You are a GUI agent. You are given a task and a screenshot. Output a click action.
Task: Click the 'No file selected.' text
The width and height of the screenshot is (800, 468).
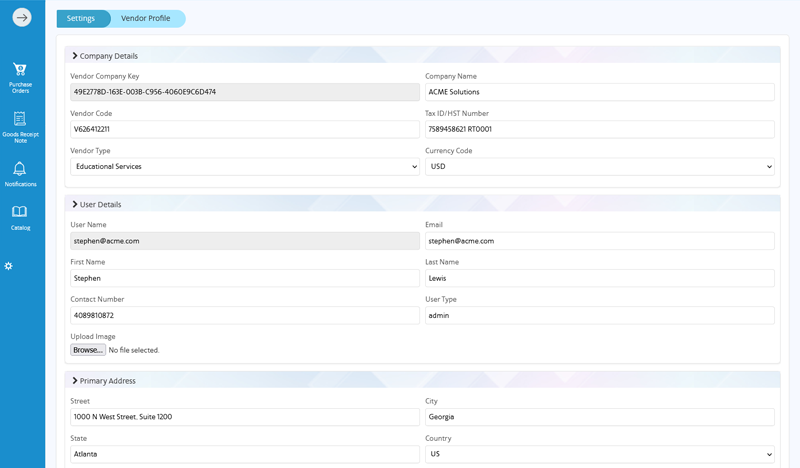[x=134, y=350]
